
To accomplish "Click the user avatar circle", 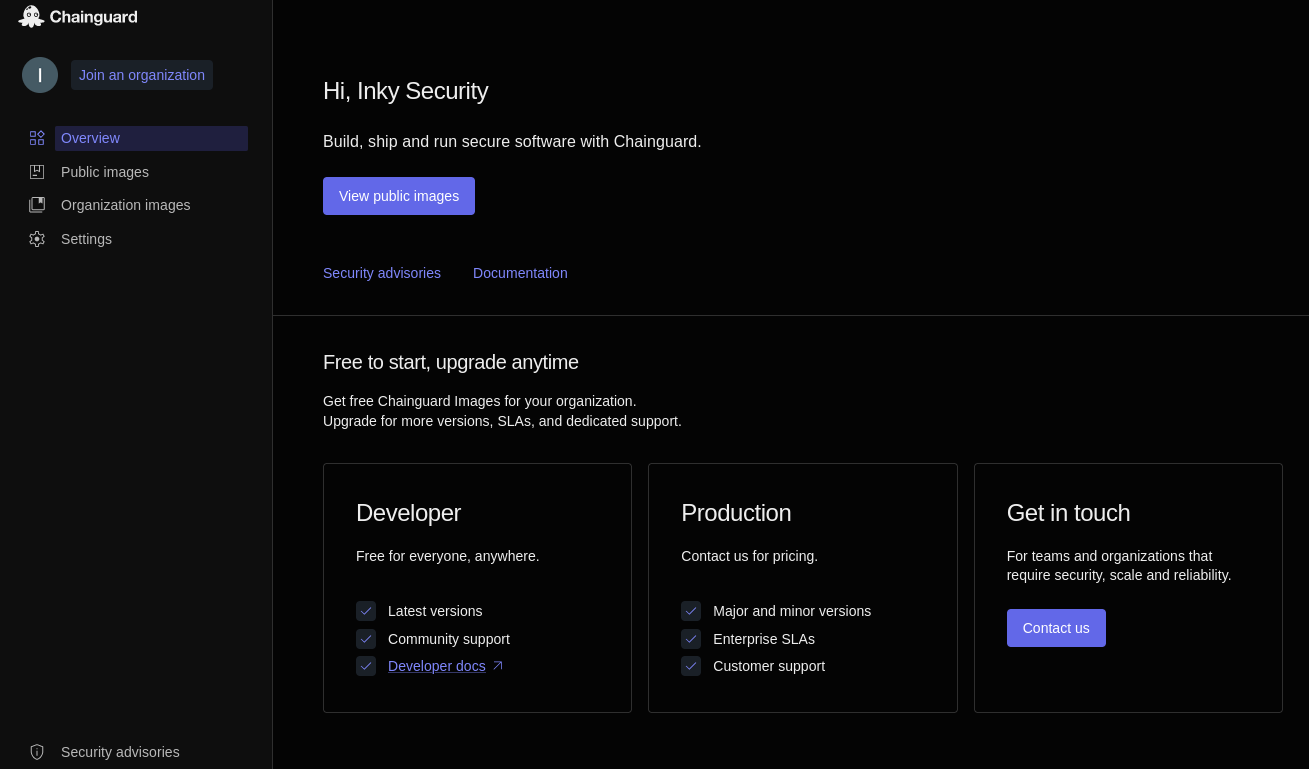I will (40, 75).
